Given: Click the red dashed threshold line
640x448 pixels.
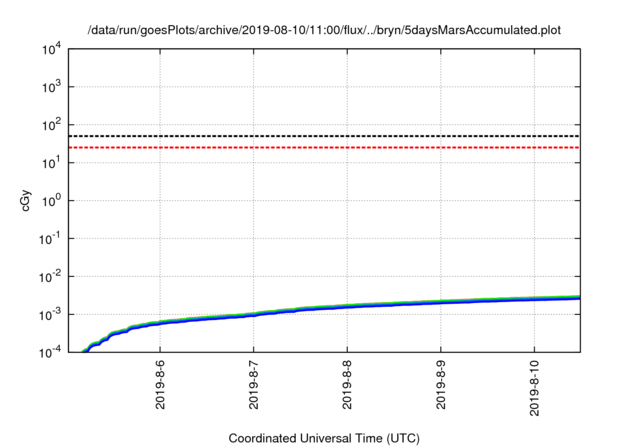Looking at the screenshot, I should click(324, 147).
